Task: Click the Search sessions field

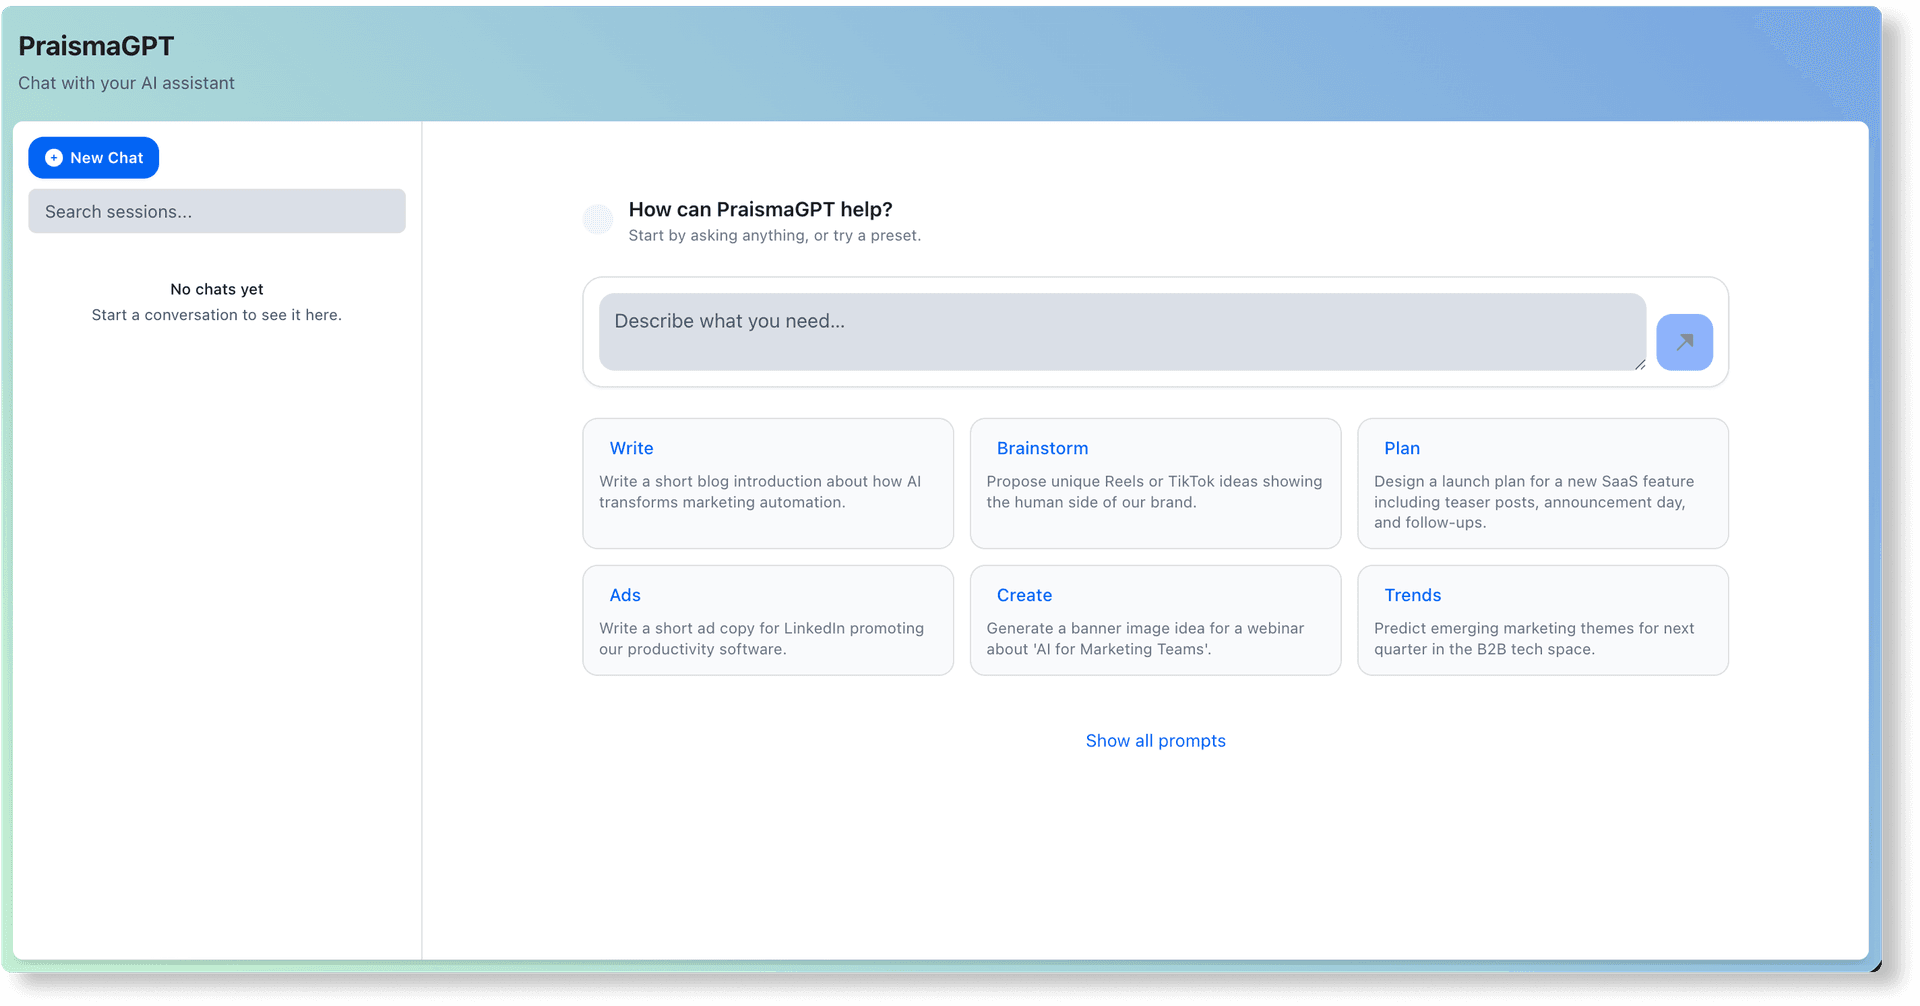Action: tap(217, 211)
